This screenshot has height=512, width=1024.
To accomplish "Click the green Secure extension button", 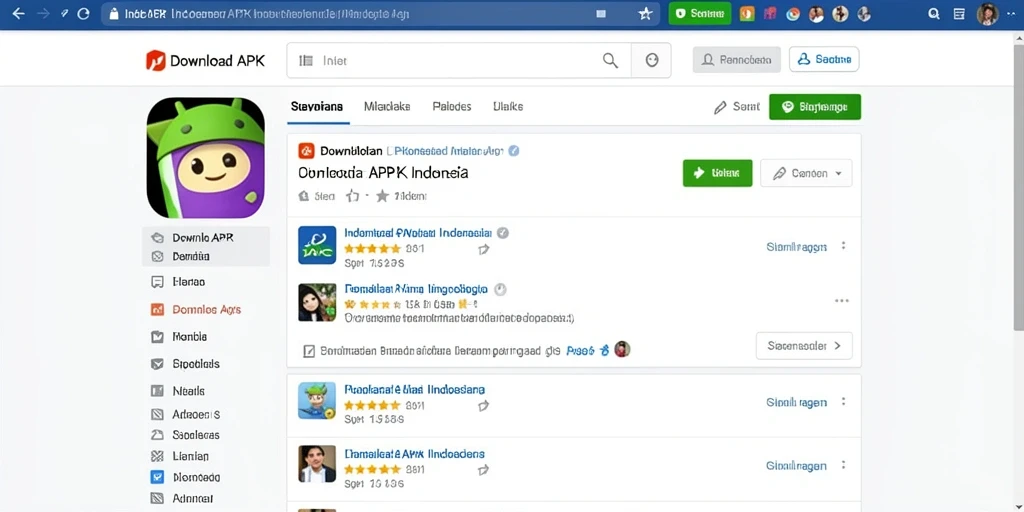I will coord(699,14).
